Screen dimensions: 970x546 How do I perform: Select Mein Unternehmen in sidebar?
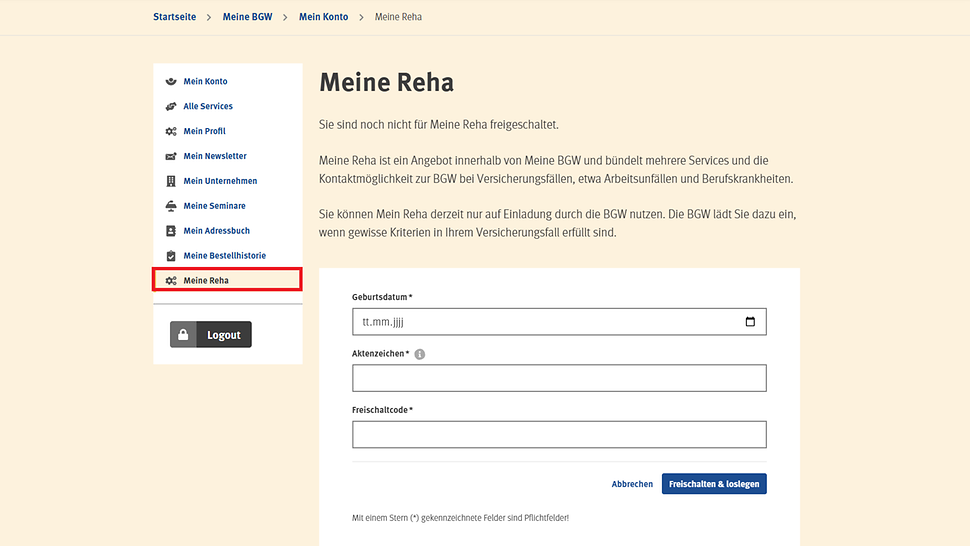coord(220,181)
